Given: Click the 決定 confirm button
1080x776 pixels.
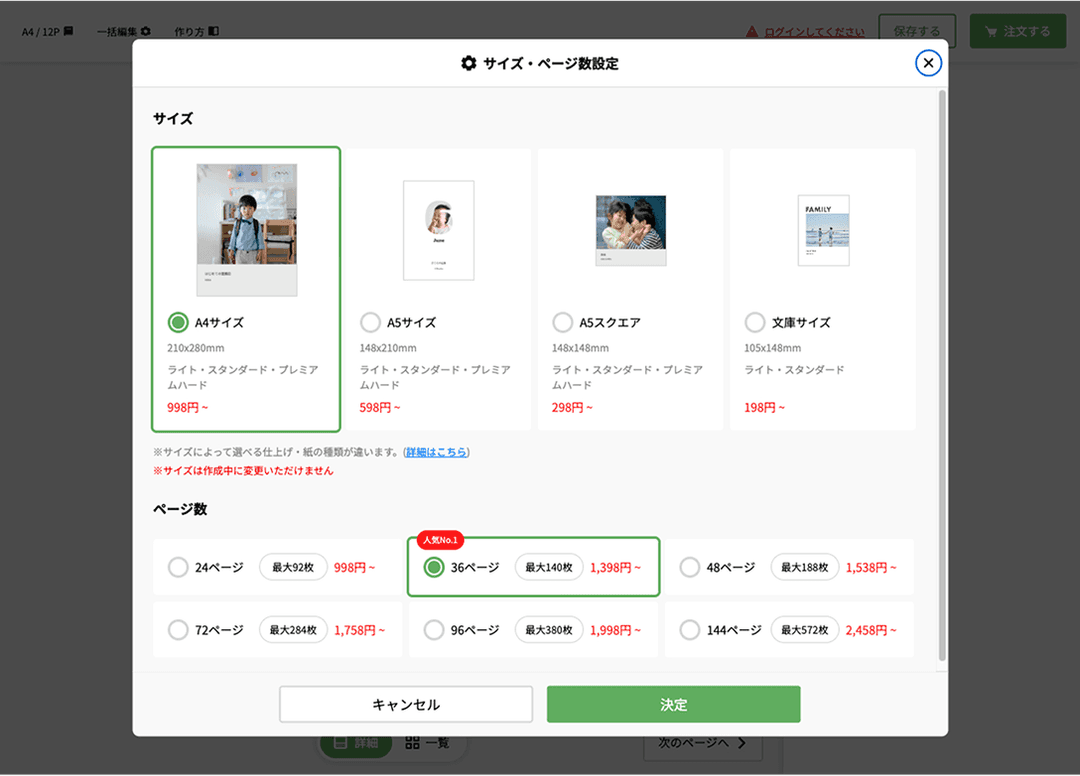Looking at the screenshot, I should click(673, 704).
